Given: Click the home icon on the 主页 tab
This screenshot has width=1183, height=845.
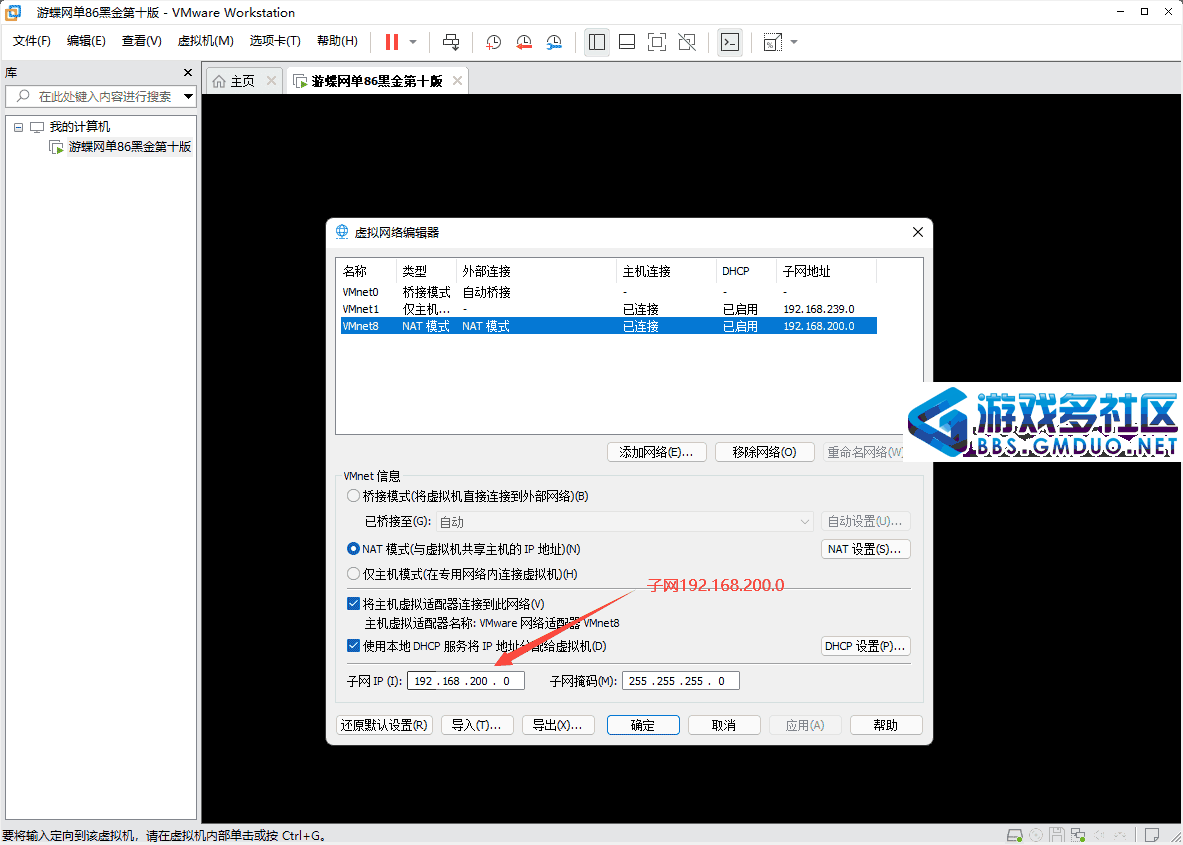Looking at the screenshot, I should point(219,81).
